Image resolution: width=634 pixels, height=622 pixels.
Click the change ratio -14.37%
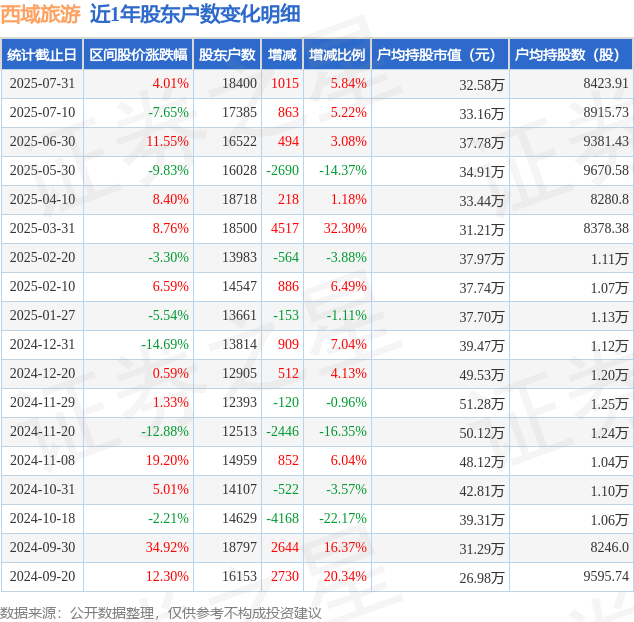[343, 170]
